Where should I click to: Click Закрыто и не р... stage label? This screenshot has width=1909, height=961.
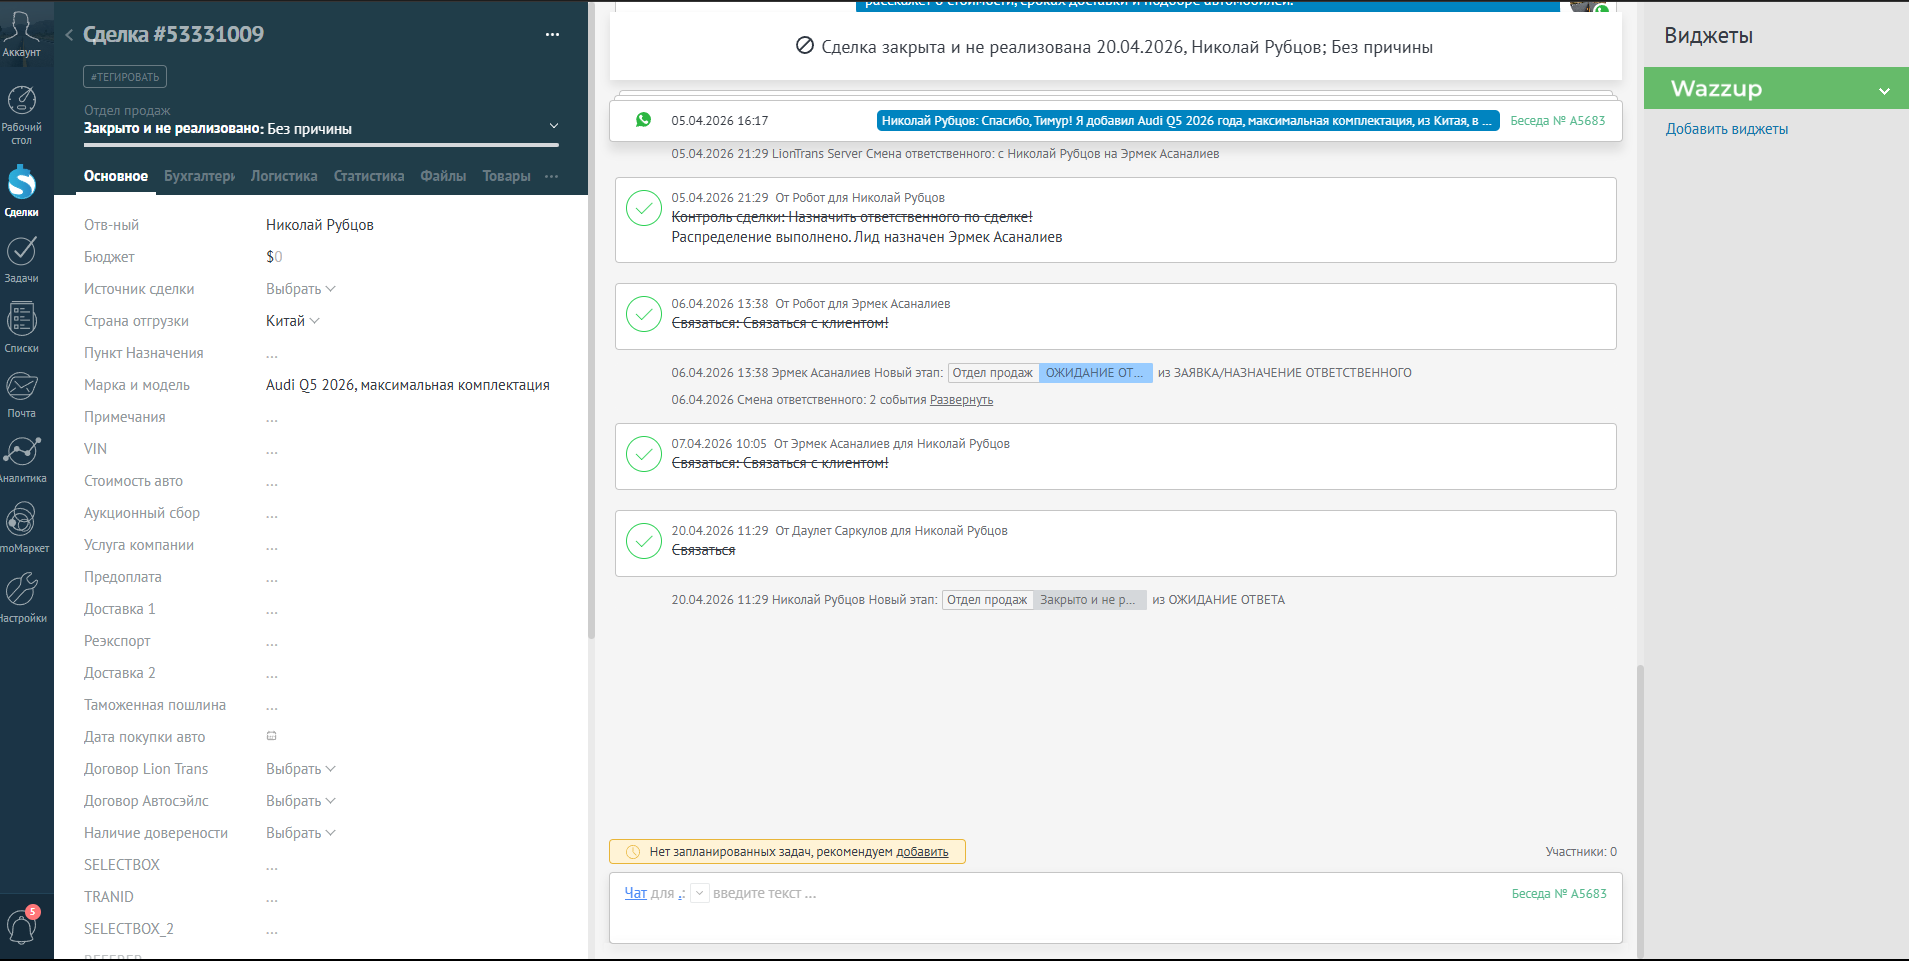(x=1090, y=600)
